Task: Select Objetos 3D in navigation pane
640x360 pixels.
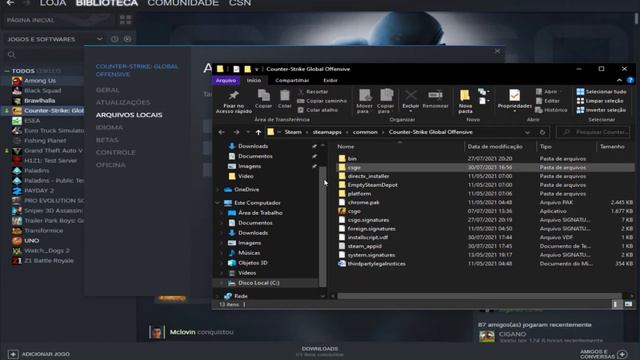Action: (x=253, y=263)
